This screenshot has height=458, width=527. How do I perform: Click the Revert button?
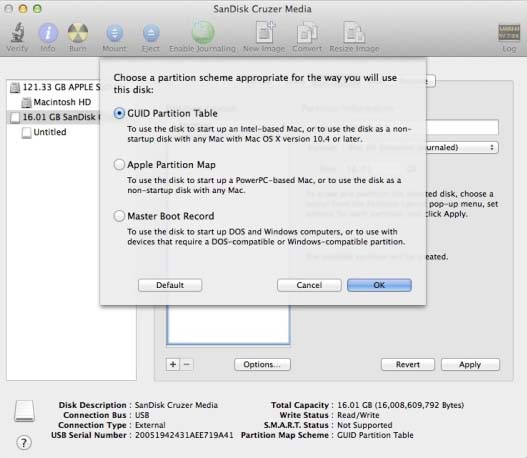(408, 365)
